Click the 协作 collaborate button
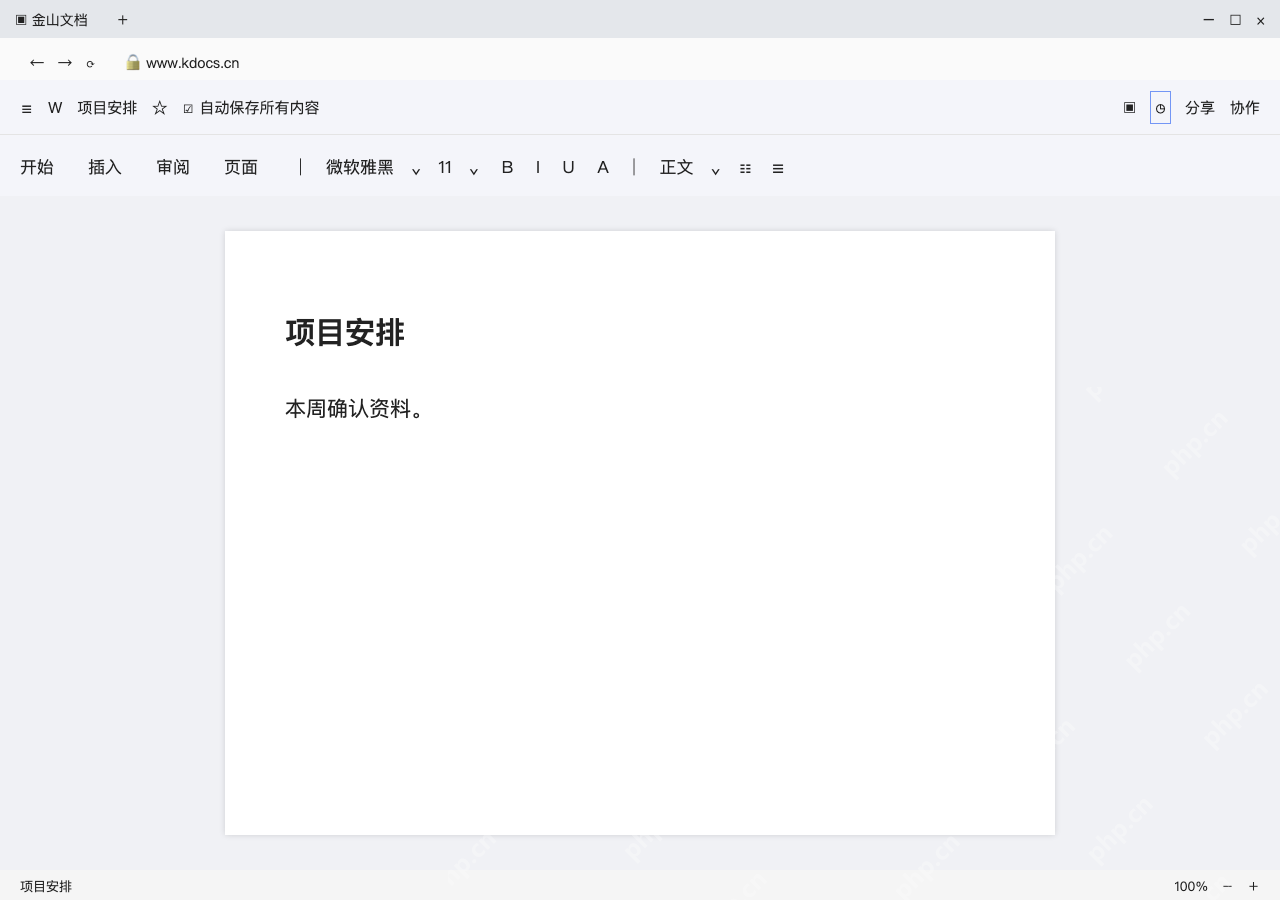The height and width of the screenshot is (900, 1280). click(x=1244, y=108)
